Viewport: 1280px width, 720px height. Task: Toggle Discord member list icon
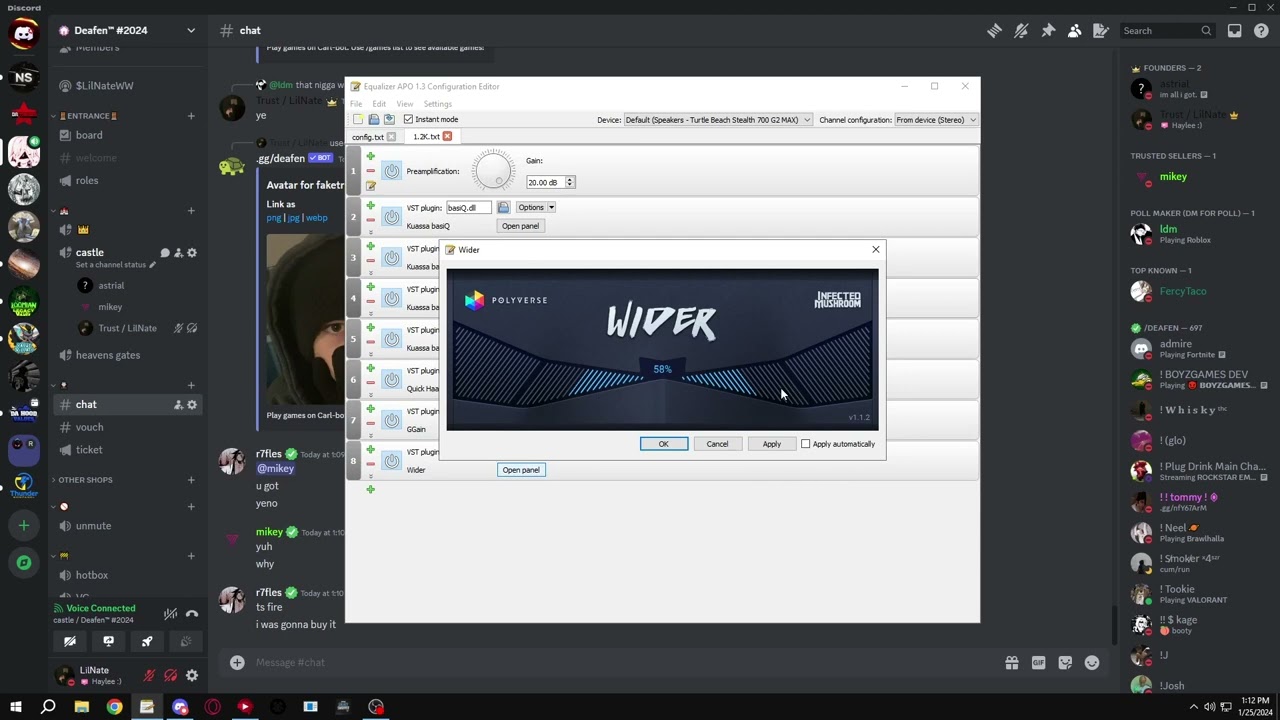(1074, 31)
